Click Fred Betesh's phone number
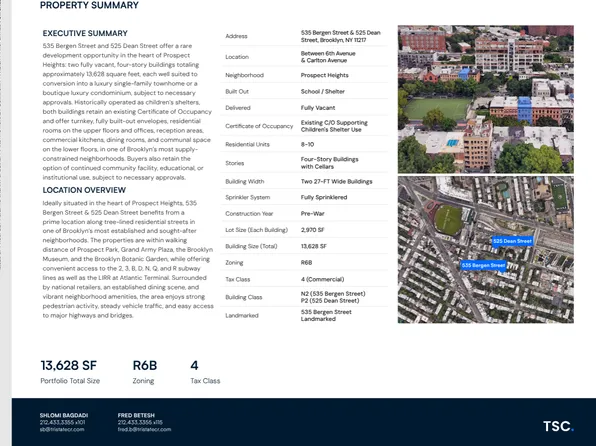Viewport: 596px width, 446px height. [140, 422]
